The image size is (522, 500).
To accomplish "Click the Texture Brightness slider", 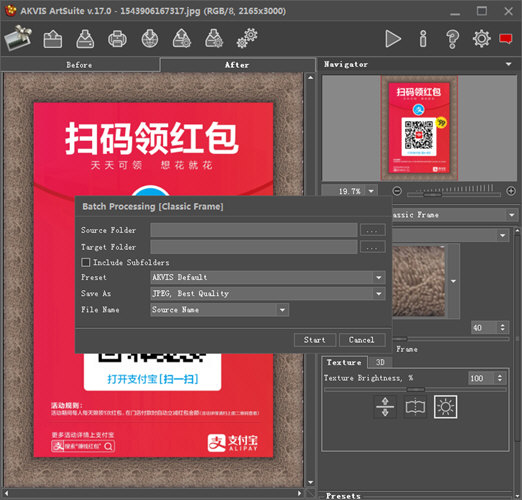I will click(415, 389).
